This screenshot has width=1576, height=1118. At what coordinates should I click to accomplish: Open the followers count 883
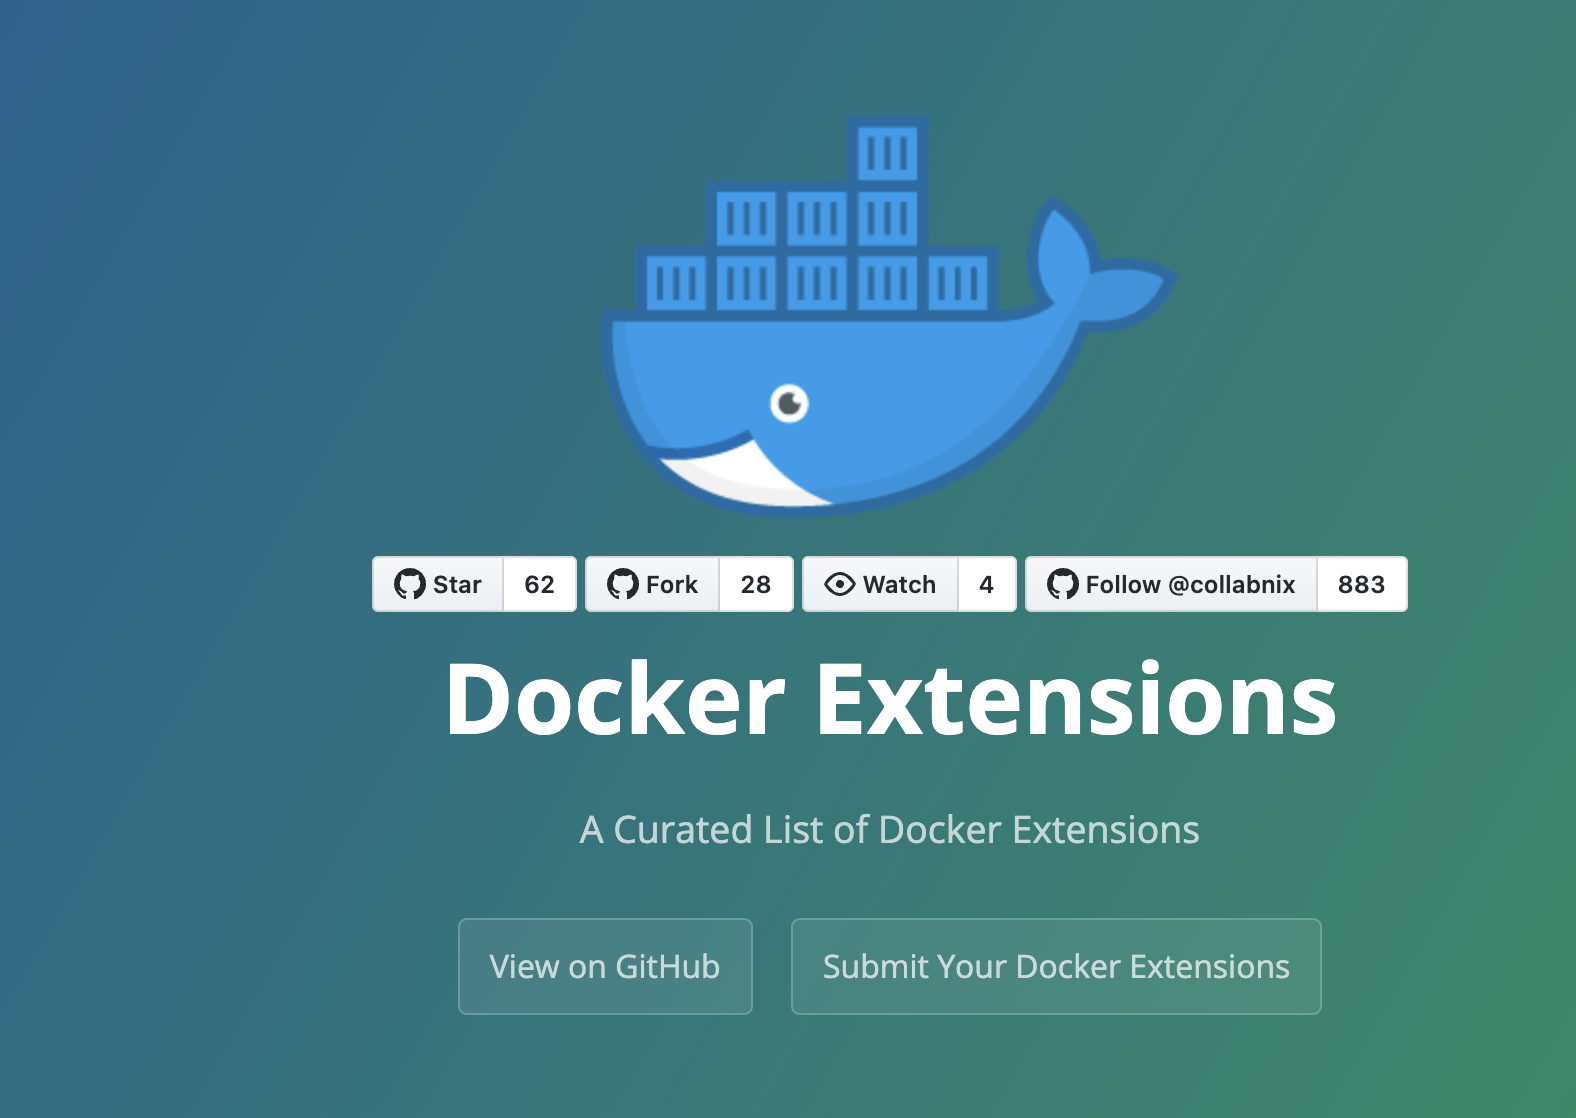coord(1362,584)
